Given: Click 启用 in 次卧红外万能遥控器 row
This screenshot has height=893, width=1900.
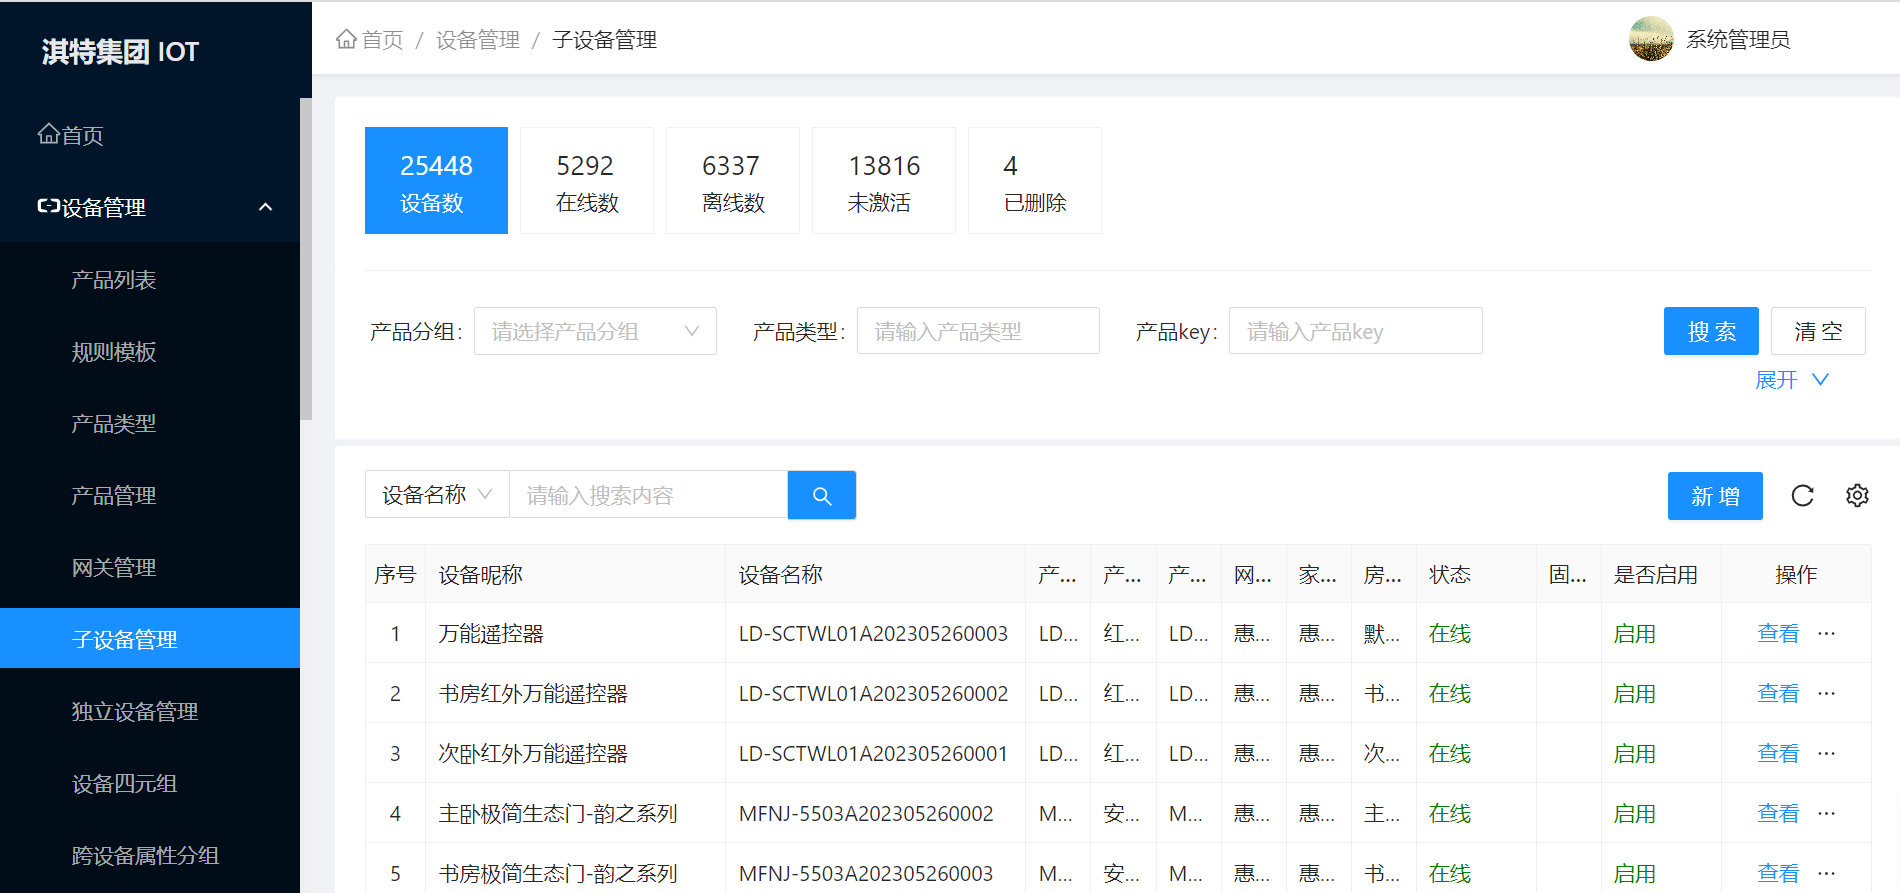Looking at the screenshot, I should click(1635, 753).
